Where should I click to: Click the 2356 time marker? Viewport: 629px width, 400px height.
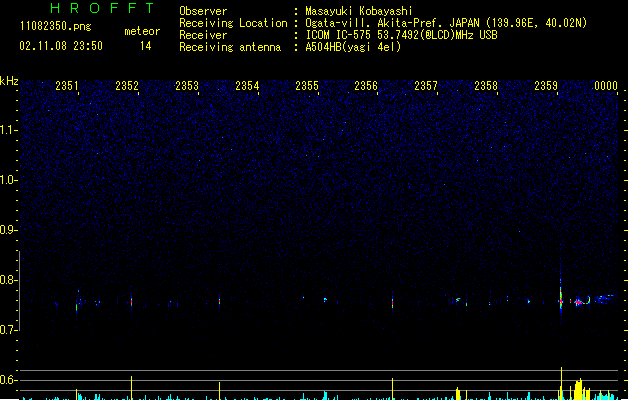[366, 86]
